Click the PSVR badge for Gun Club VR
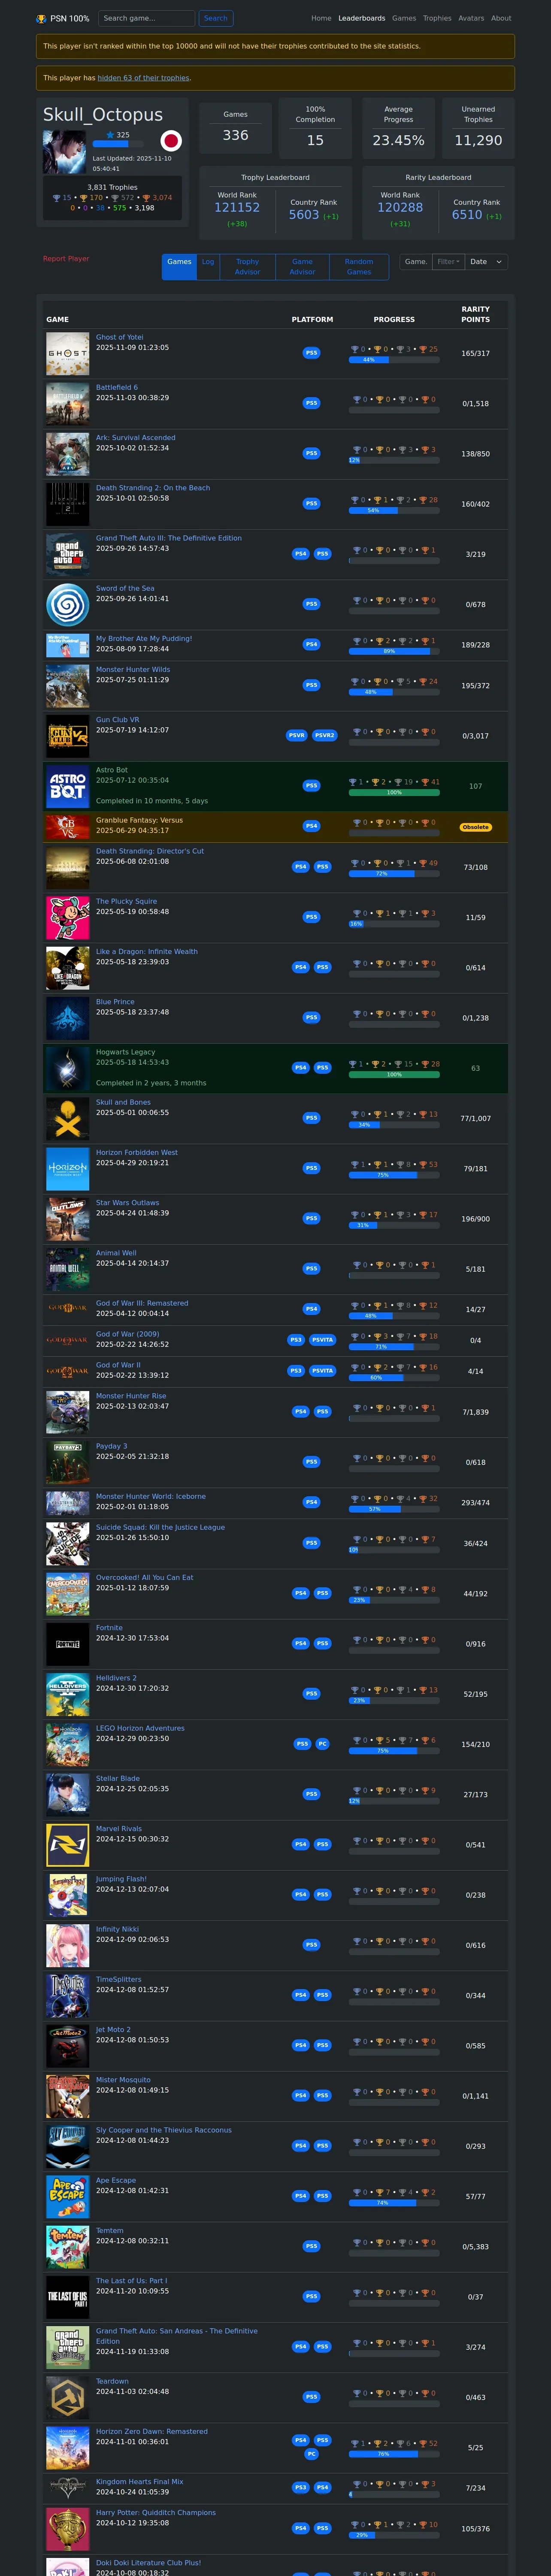The image size is (551, 2576). (296, 735)
